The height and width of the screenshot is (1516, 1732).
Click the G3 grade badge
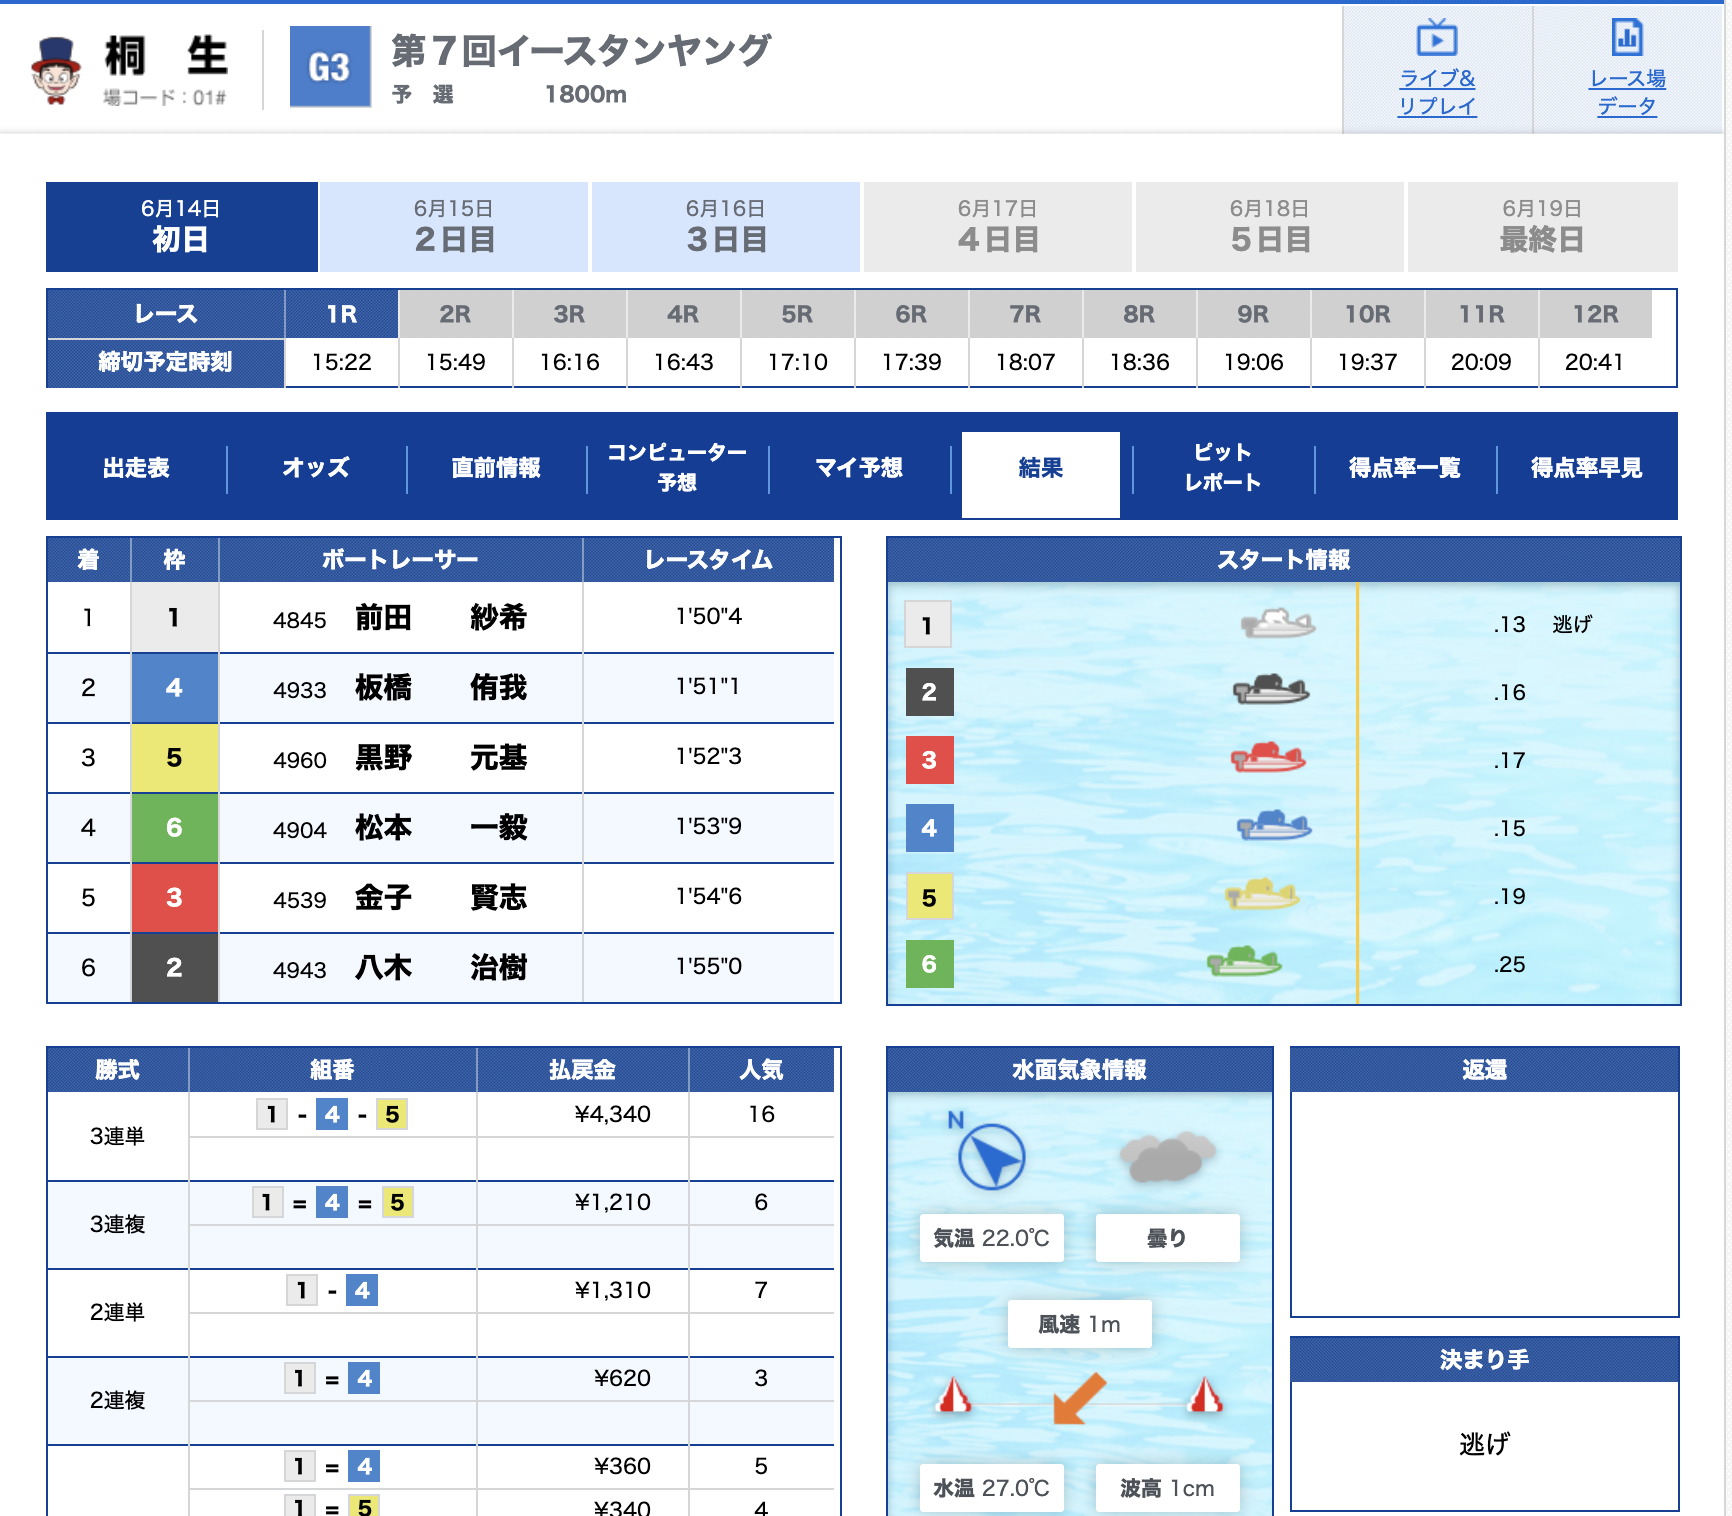point(330,67)
